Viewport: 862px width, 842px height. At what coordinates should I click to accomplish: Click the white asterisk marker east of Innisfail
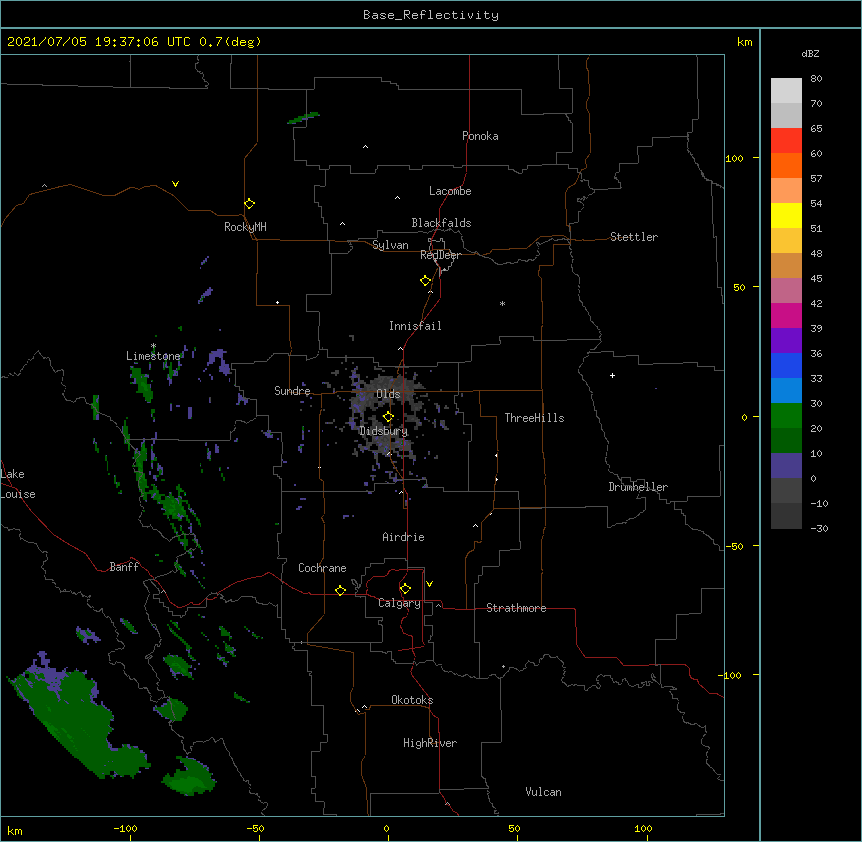[x=502, y=303]
